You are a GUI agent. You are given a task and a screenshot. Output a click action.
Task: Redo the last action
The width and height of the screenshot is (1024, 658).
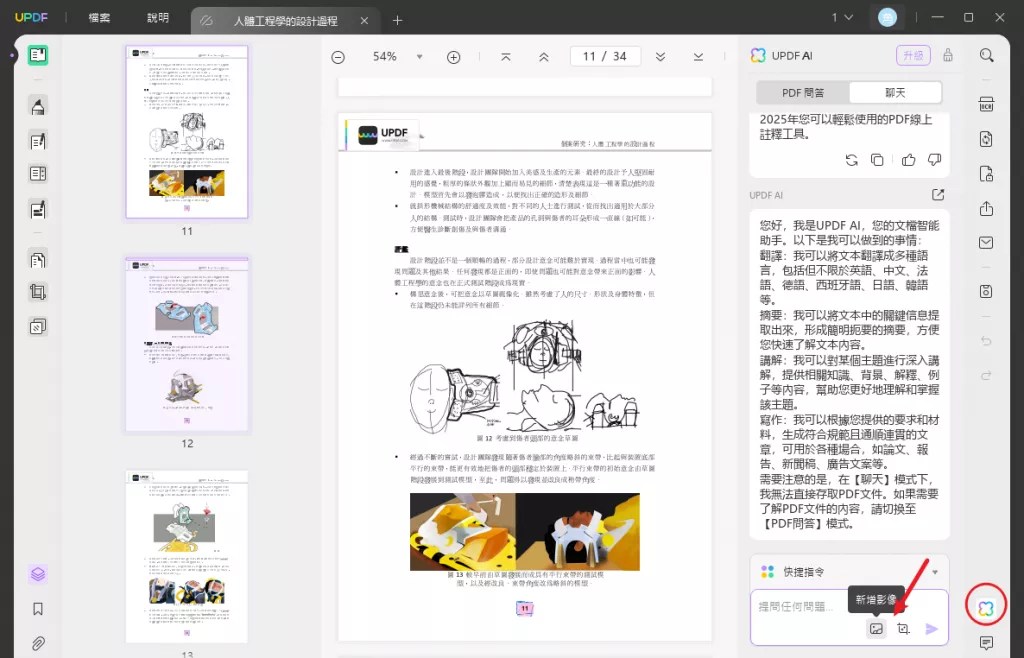coord(986,375)
